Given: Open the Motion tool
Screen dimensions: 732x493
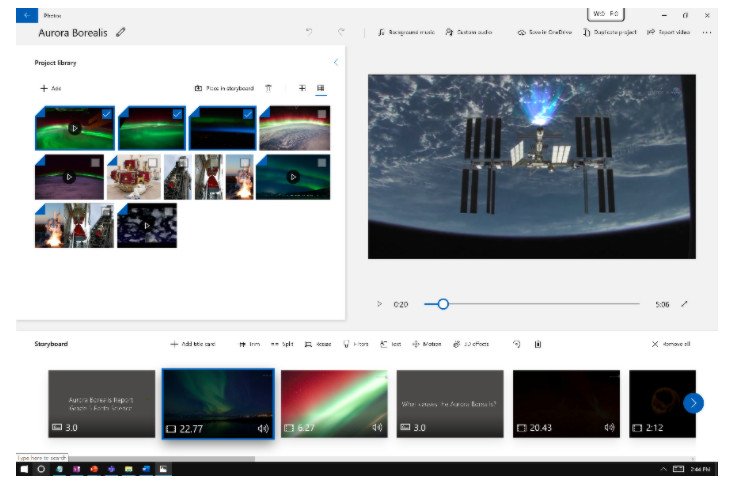Looking at the screenshot, I should [427, 344].
